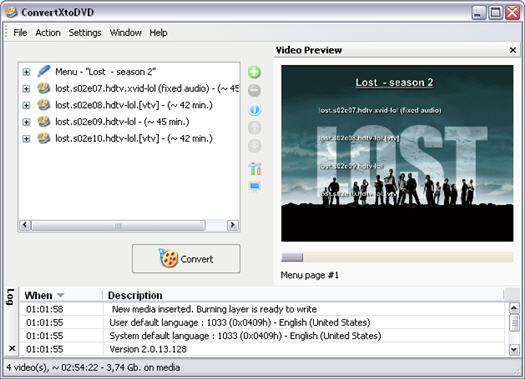Screen dimensions: 525x379
Task: Click "User default language" log entry
Action: [x=240, y=322]
